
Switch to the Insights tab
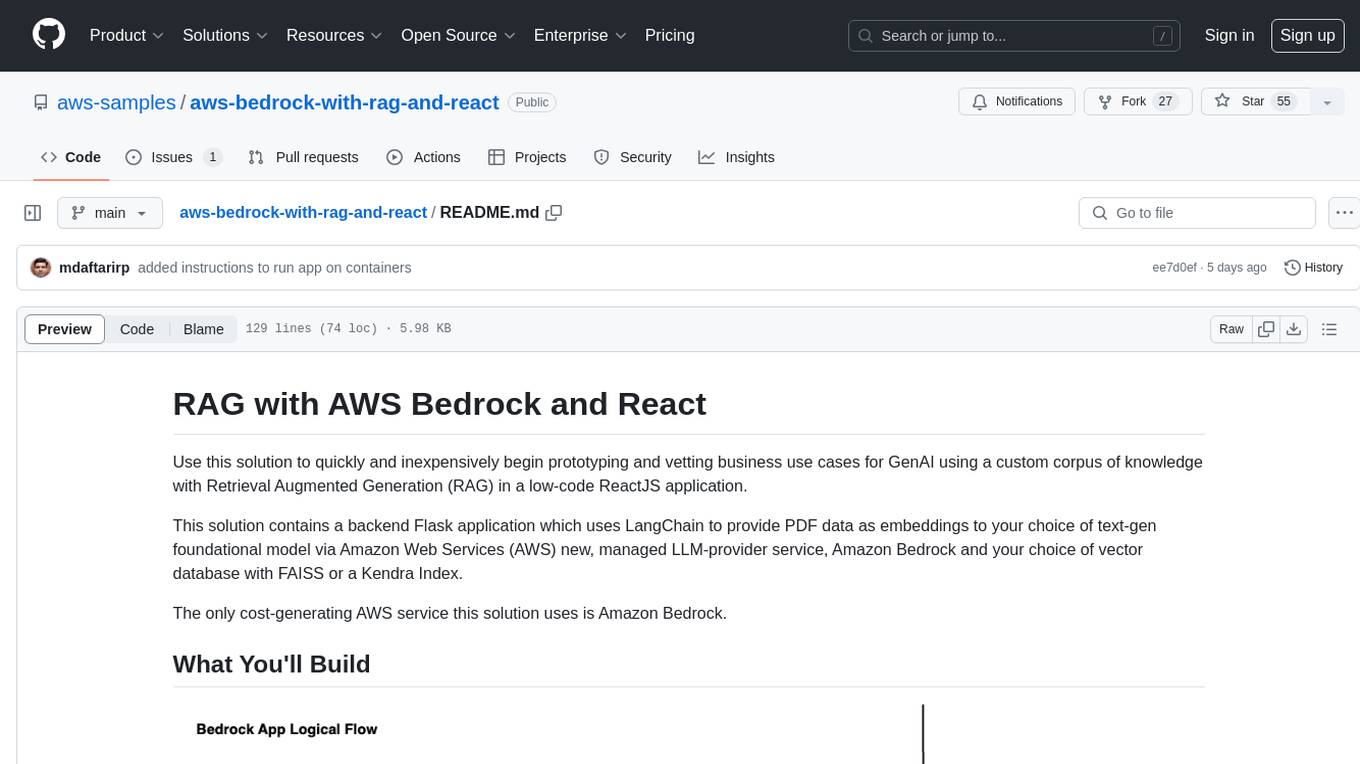736,157
